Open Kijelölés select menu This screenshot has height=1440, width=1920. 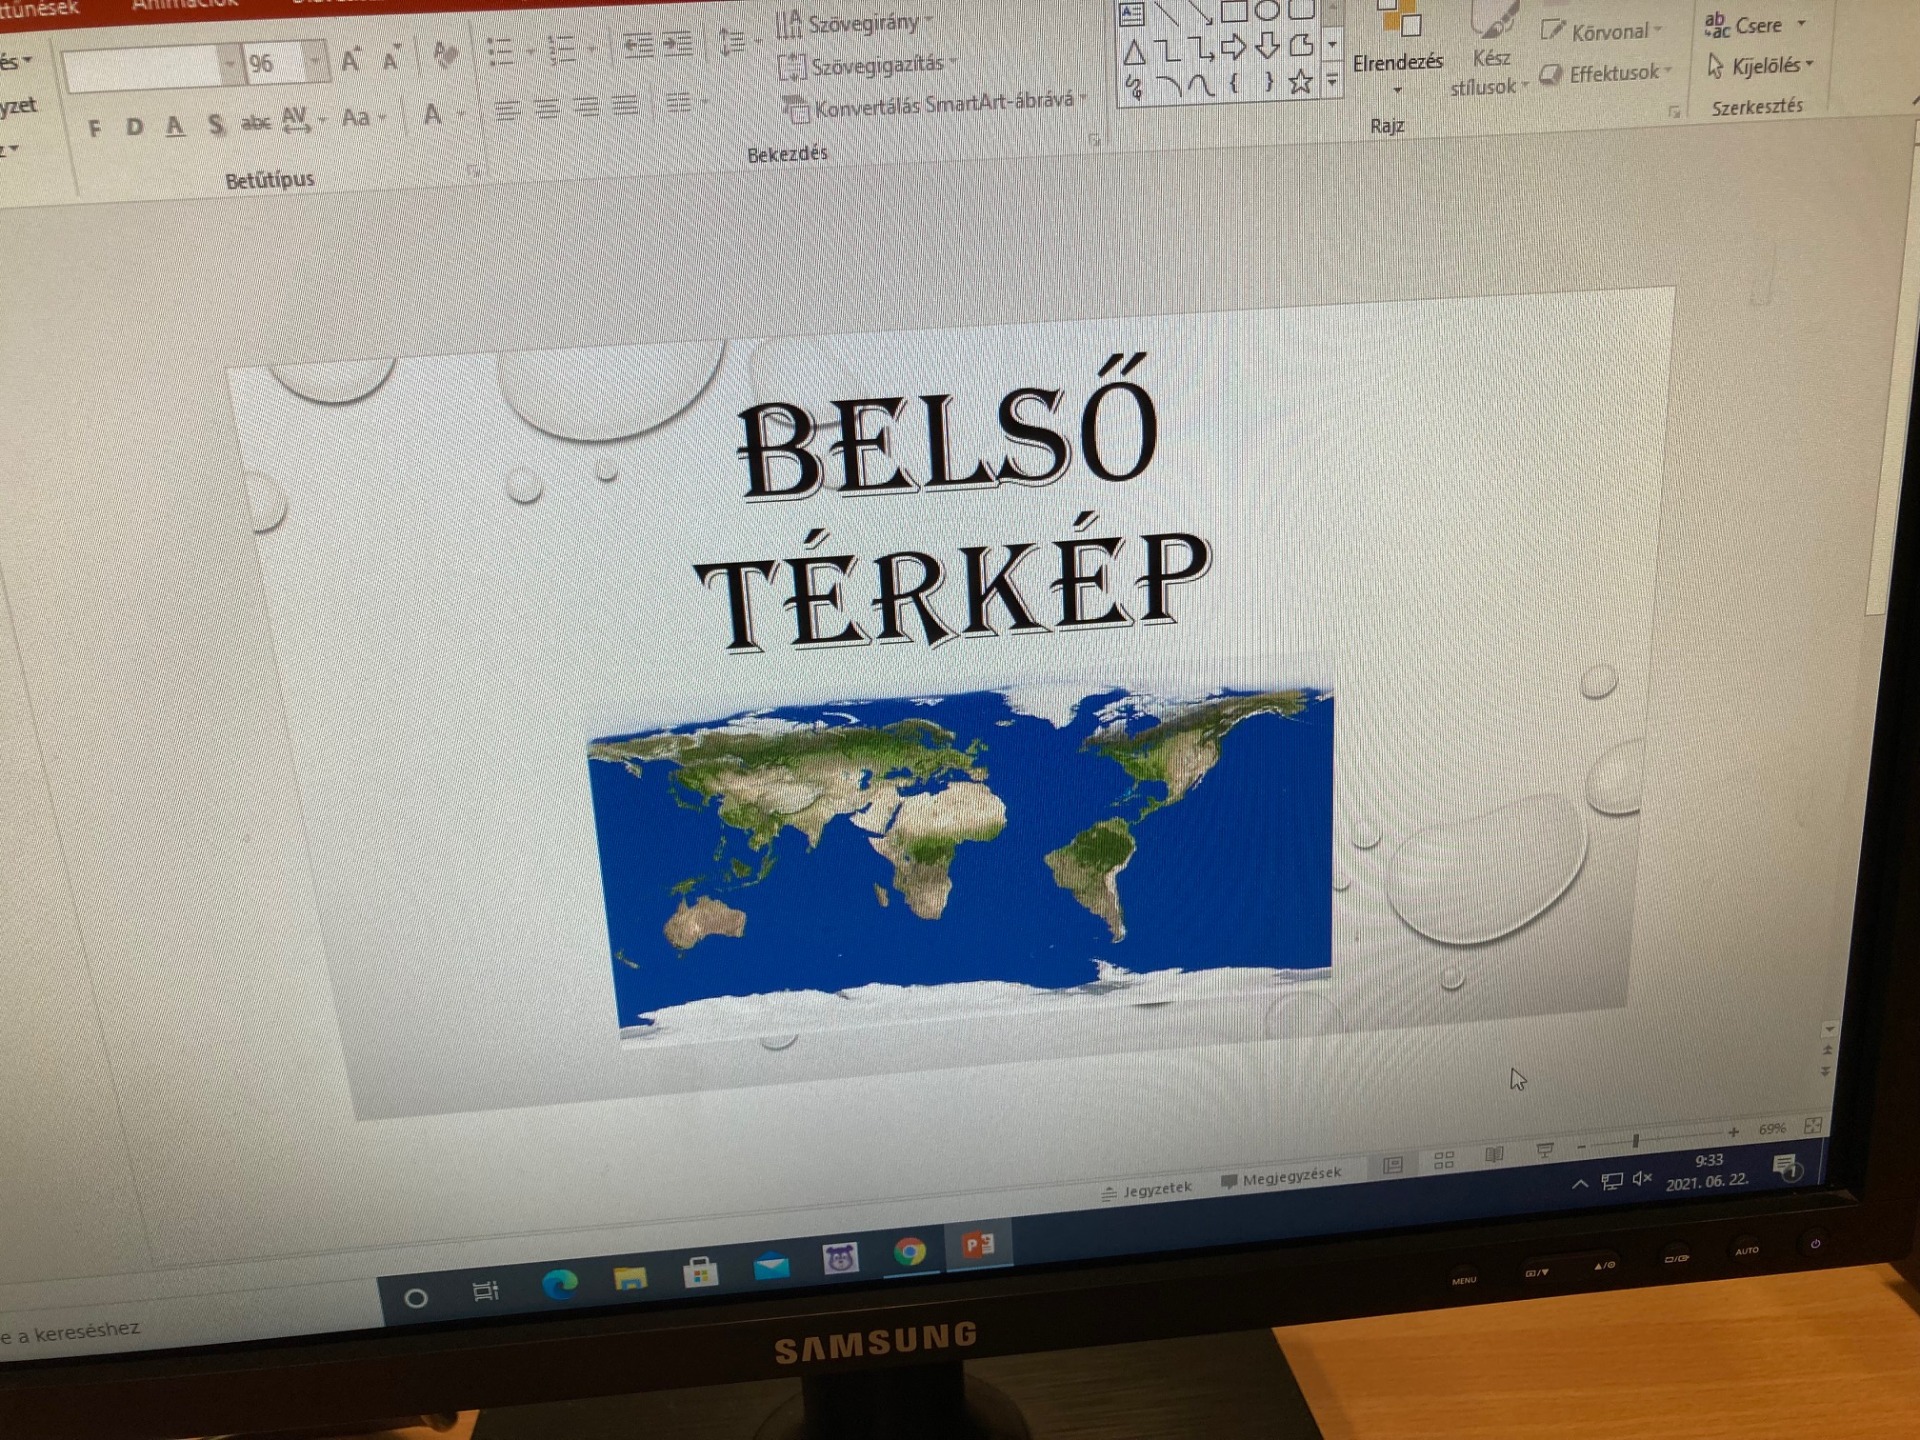[x=1760, y=66]
